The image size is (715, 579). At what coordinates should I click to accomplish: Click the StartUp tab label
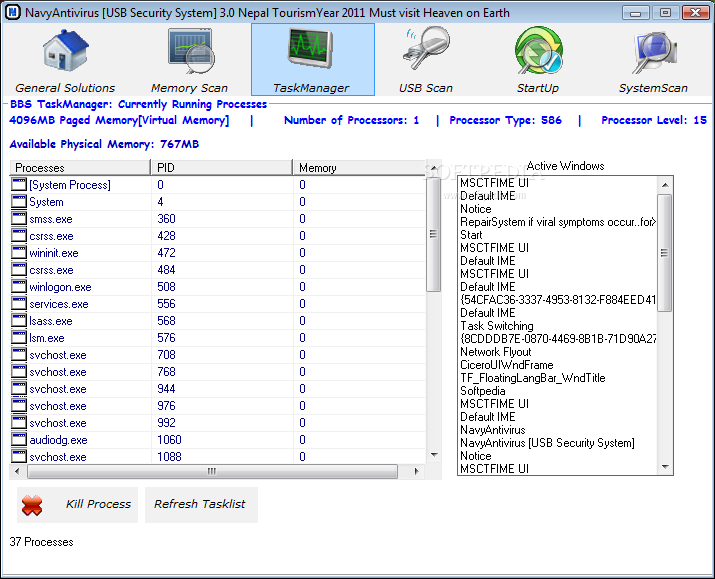[538, 88]
